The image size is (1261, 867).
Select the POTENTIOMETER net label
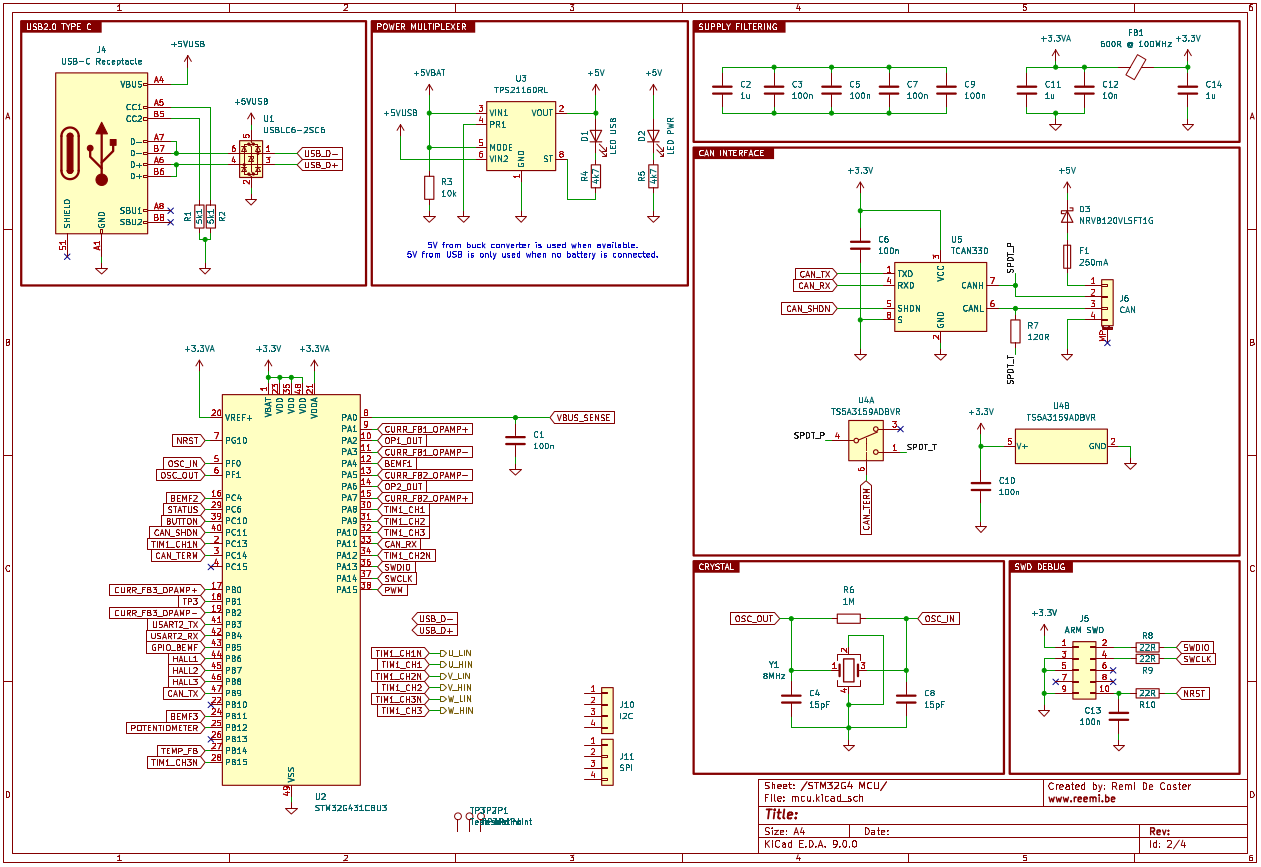point(165,728)
